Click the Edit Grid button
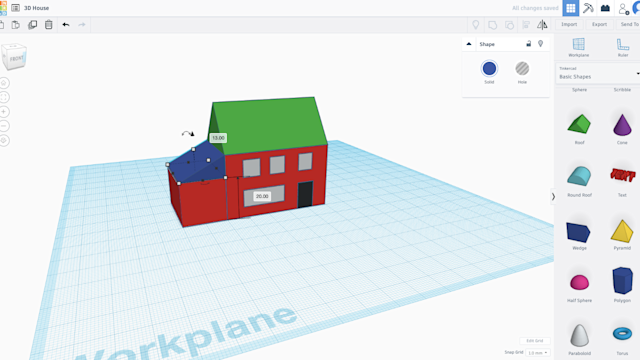 (534, 341)
